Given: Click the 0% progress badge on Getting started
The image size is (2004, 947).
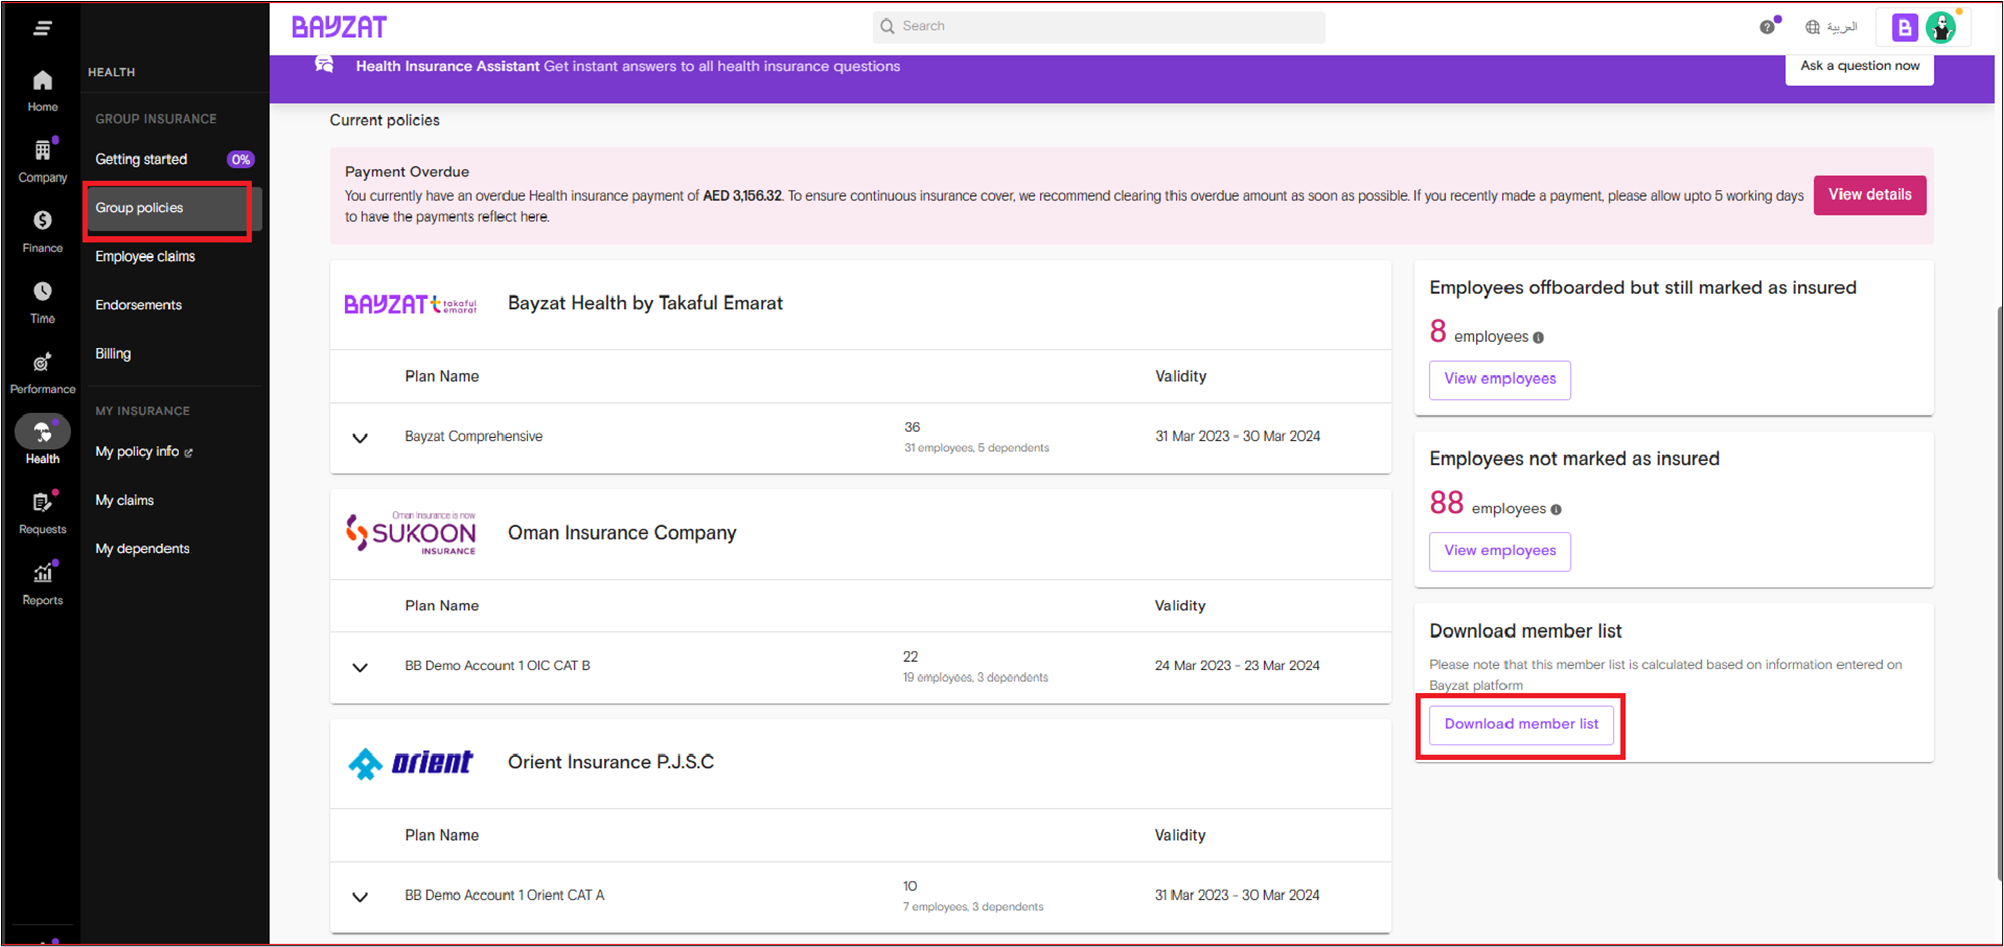Looking at the screenshot, I should pos(240,159).
